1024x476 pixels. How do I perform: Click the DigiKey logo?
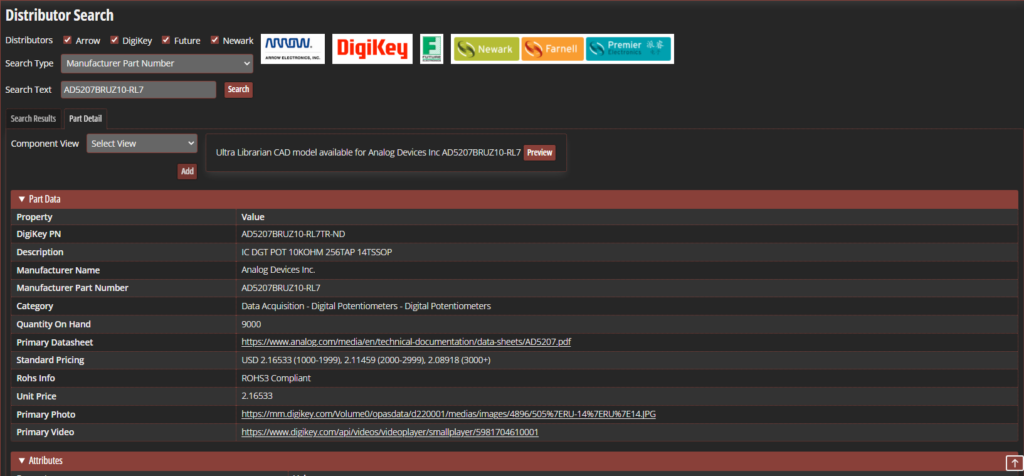[x=372, y=49]
